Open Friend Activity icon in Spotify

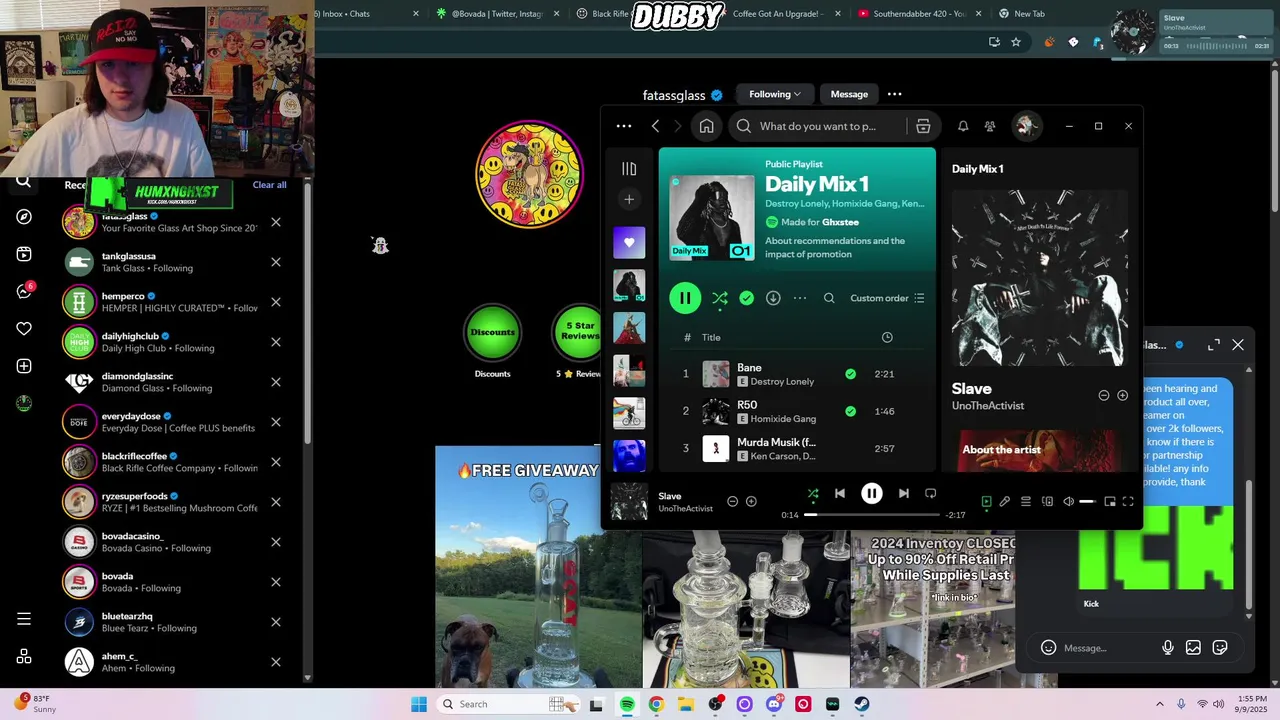click(x=990, y=126)
